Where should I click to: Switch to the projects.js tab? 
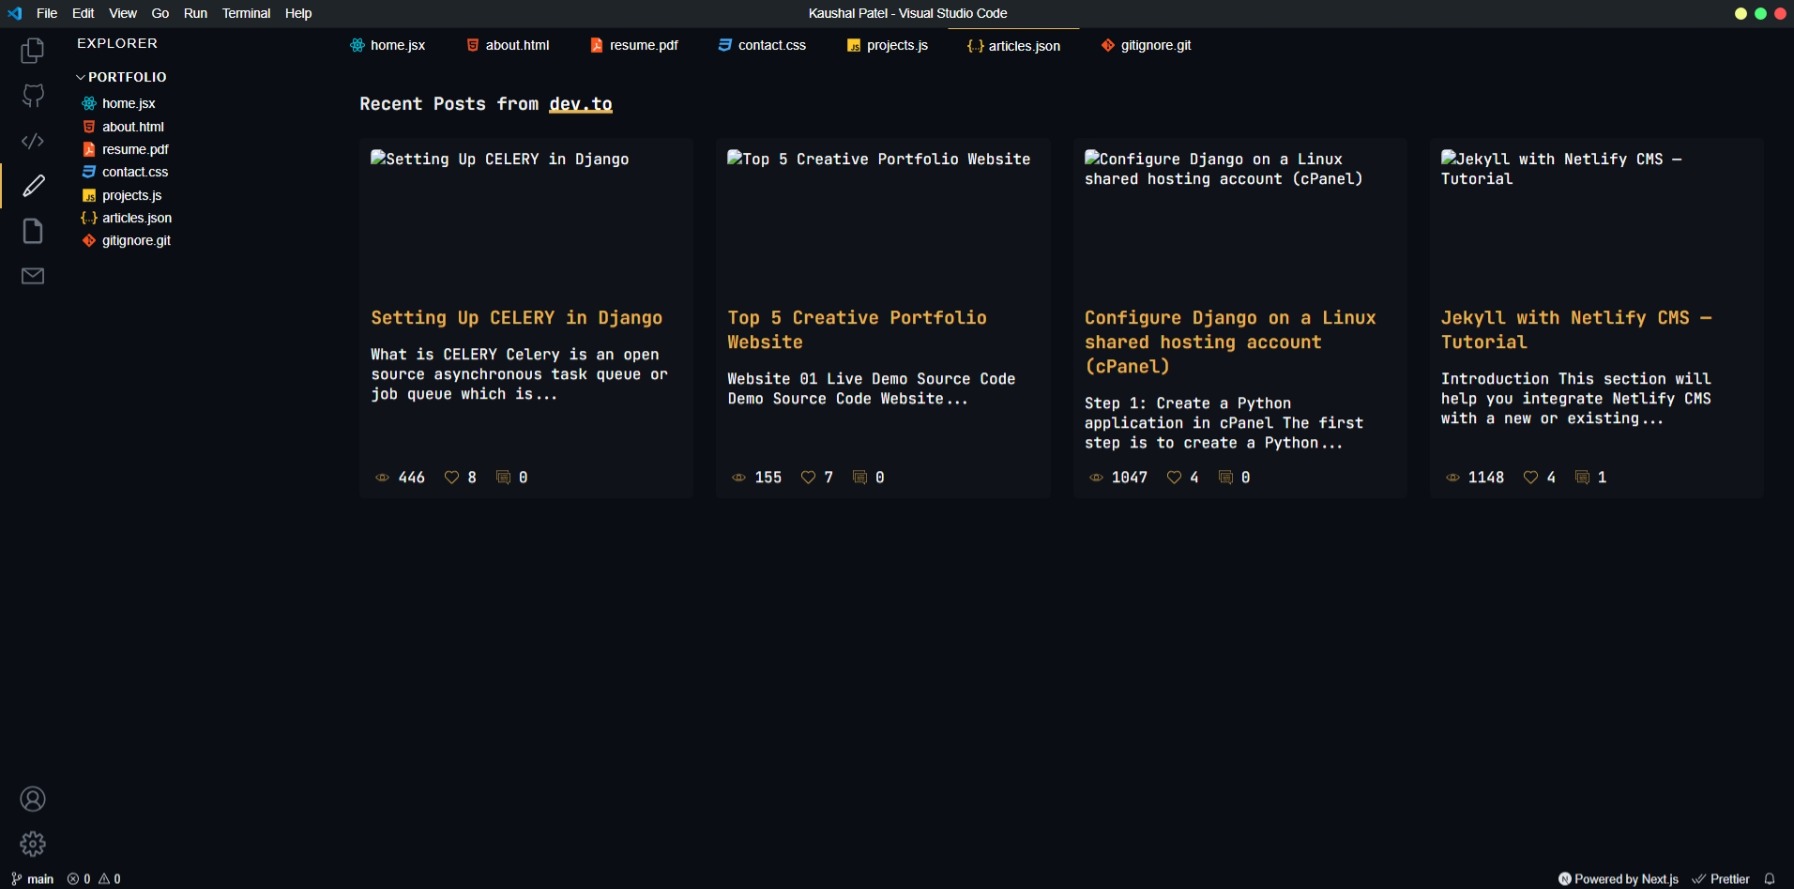[887, 45]
